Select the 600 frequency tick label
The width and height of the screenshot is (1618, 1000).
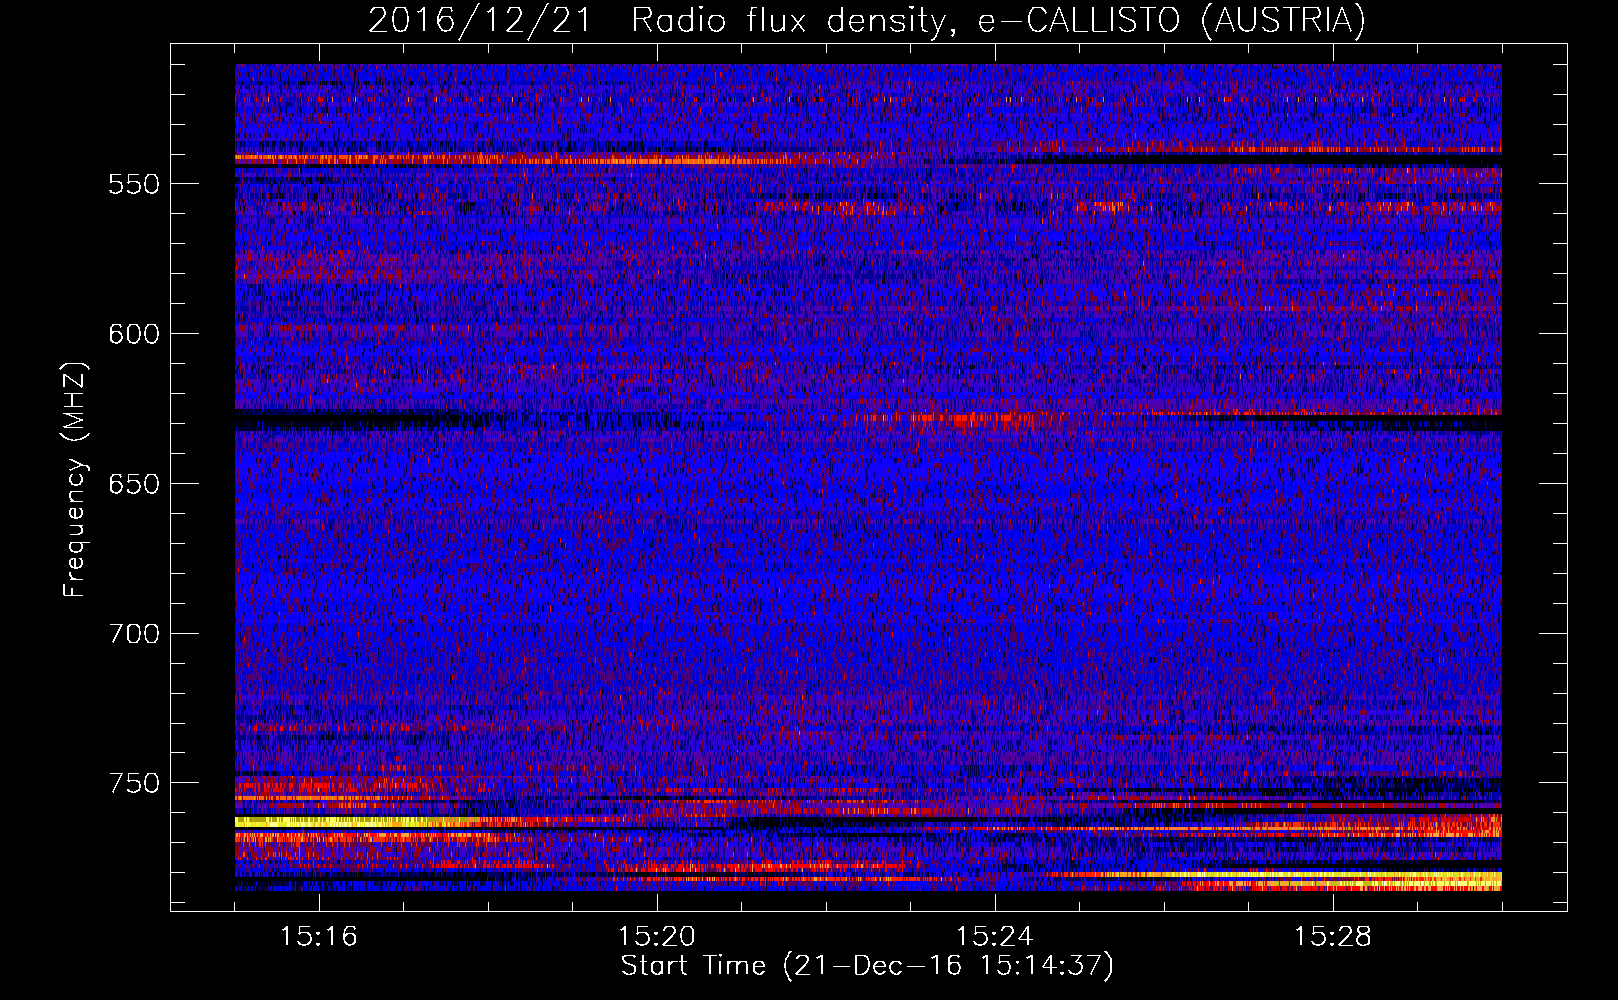pyautogui.click(x=134, y=334)
